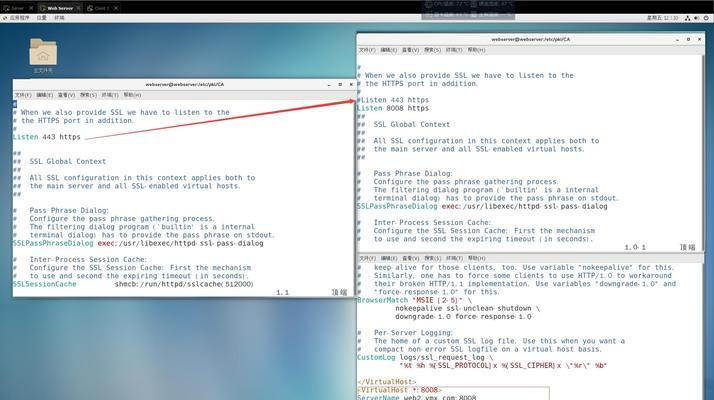Open 帮助(H) menu in the left terminal
714x400 pixels.
tap(132, 95)
